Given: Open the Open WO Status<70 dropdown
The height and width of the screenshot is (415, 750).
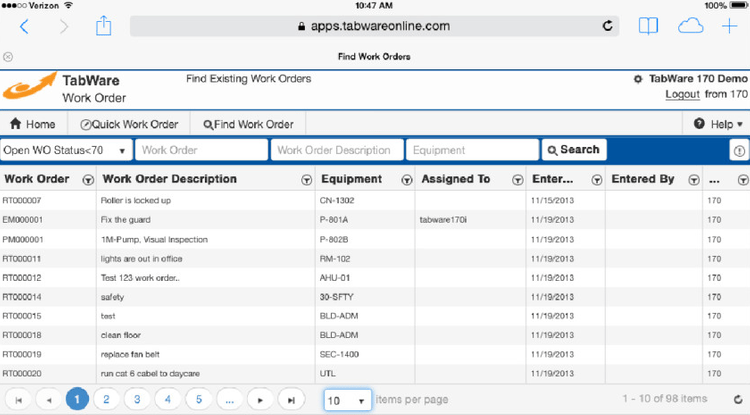Looking at the screenshot, I should click(x=66, y=150).
